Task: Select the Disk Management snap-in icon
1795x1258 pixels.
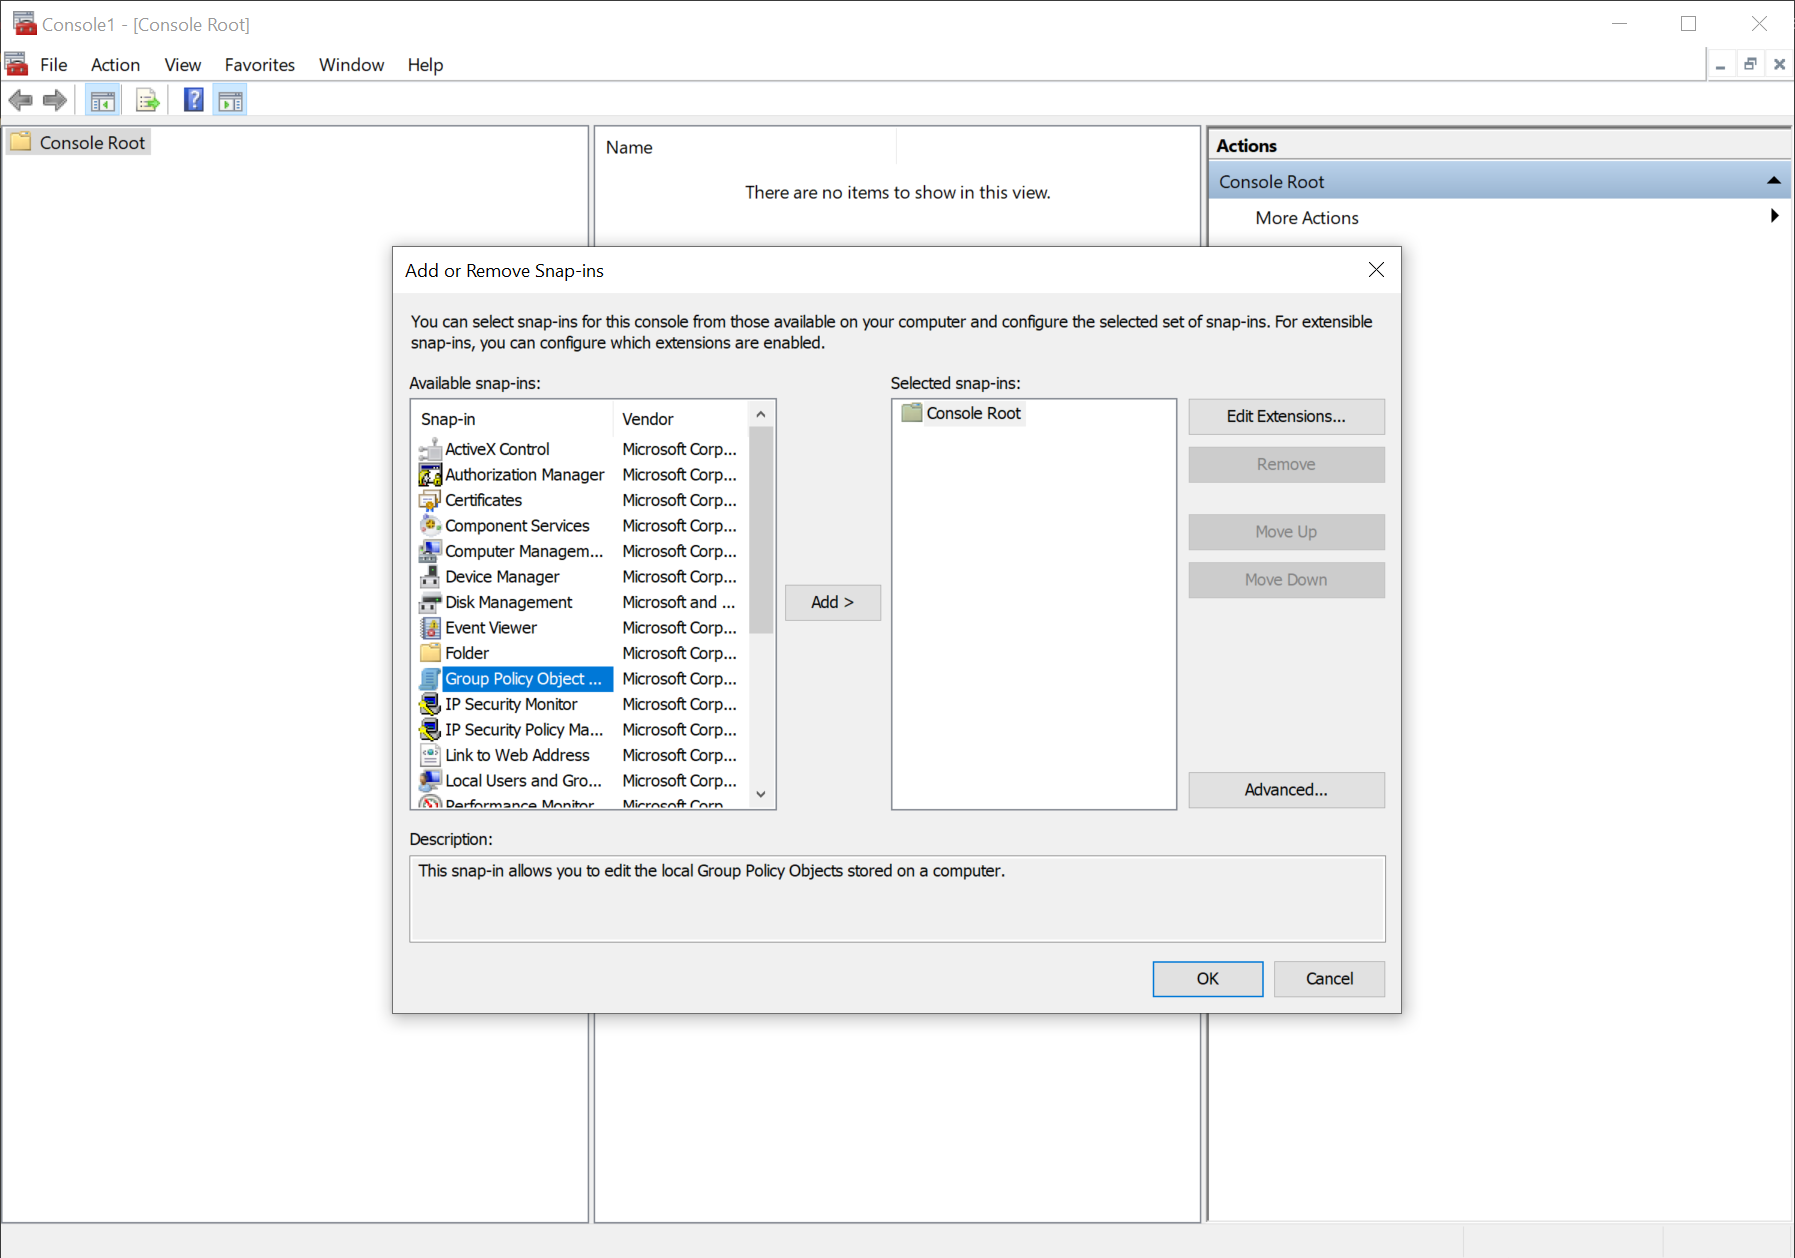Action: click(x=430, y=602)
